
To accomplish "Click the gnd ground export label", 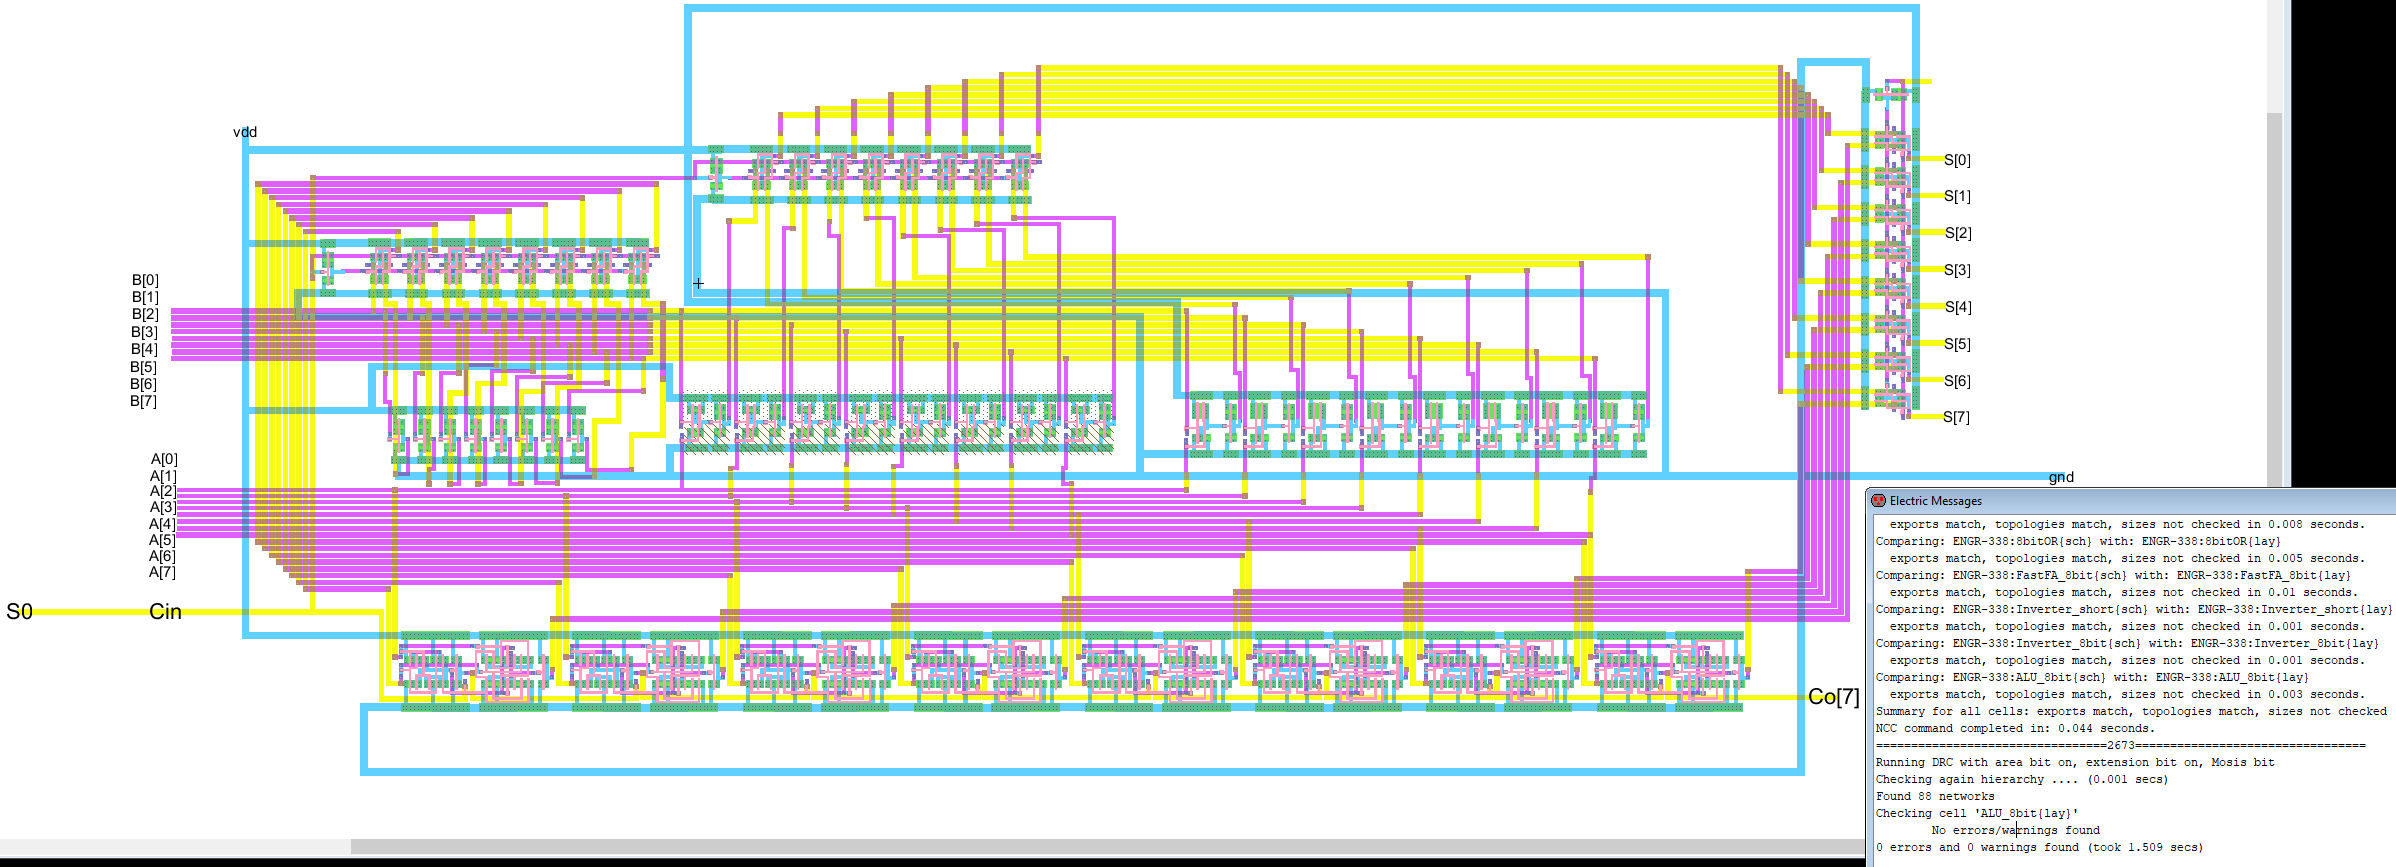I will coord(2061,477).
